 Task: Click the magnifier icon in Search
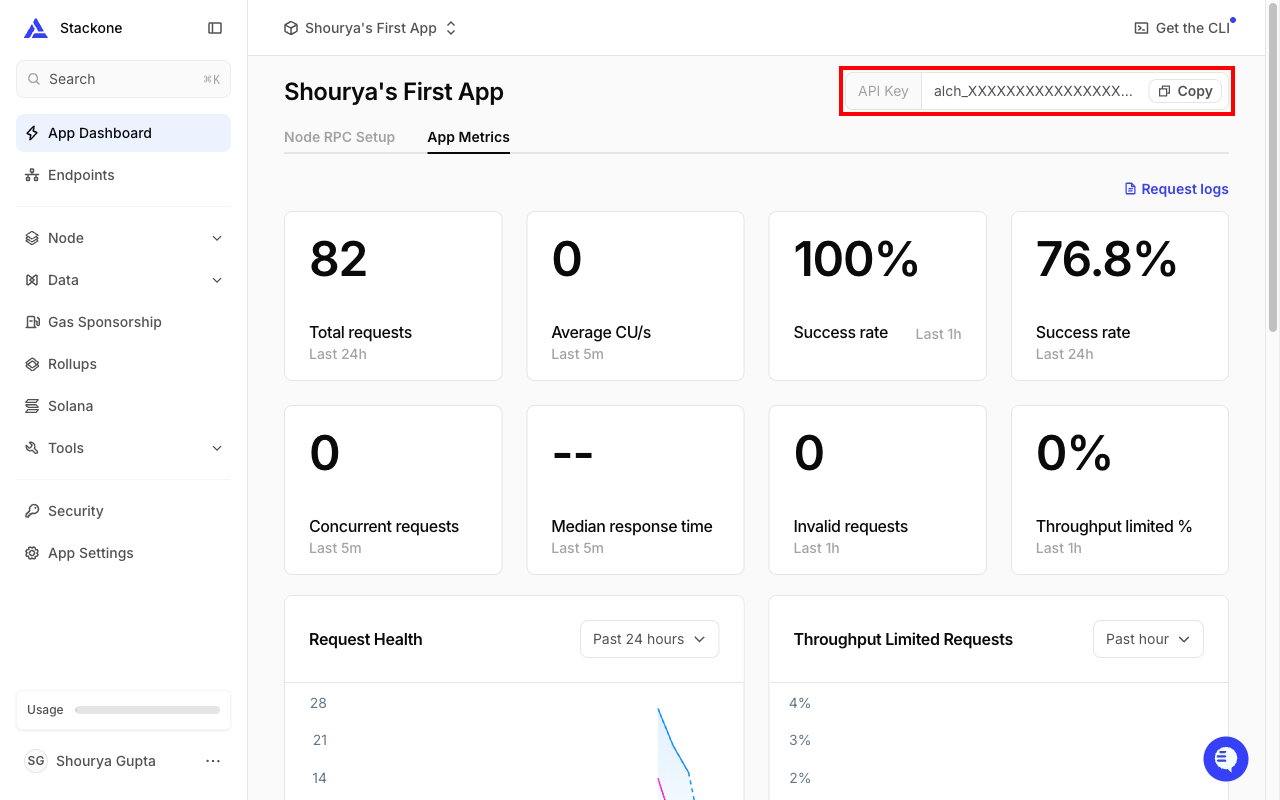click(x=34, y=79)
